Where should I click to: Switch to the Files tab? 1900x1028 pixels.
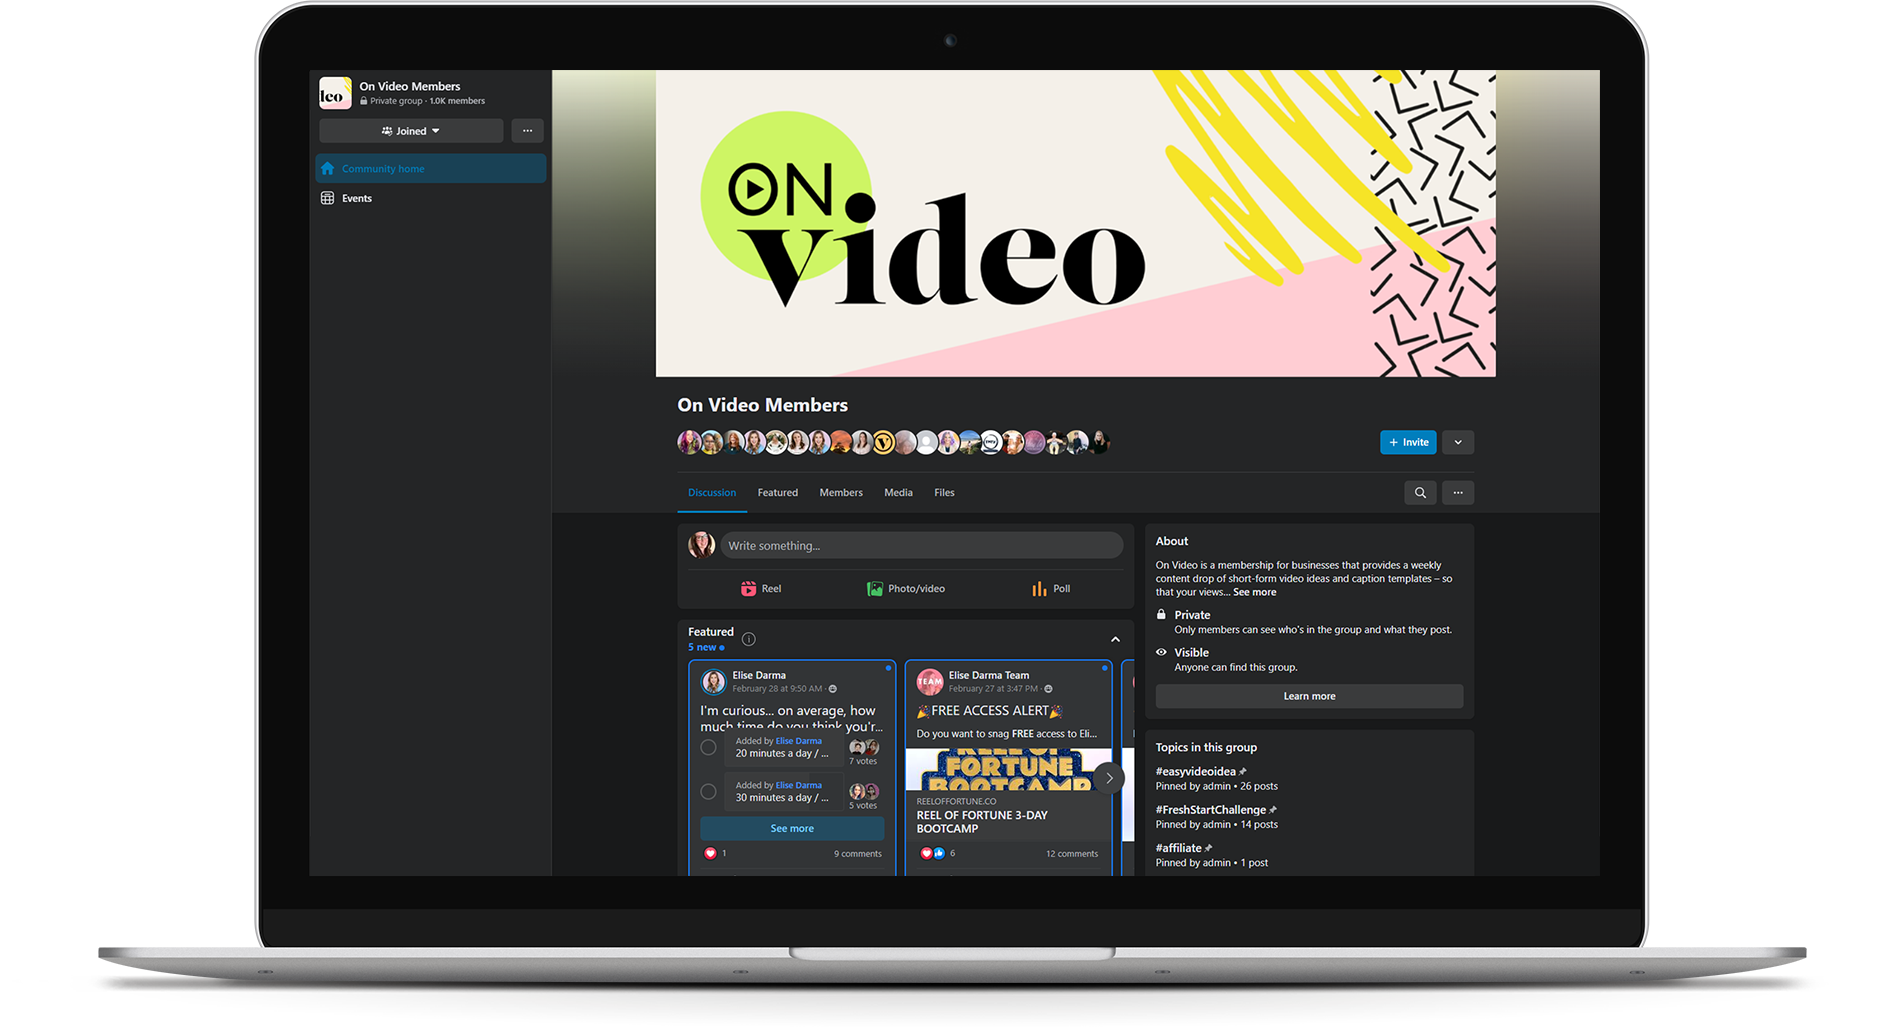coord(944,492)
